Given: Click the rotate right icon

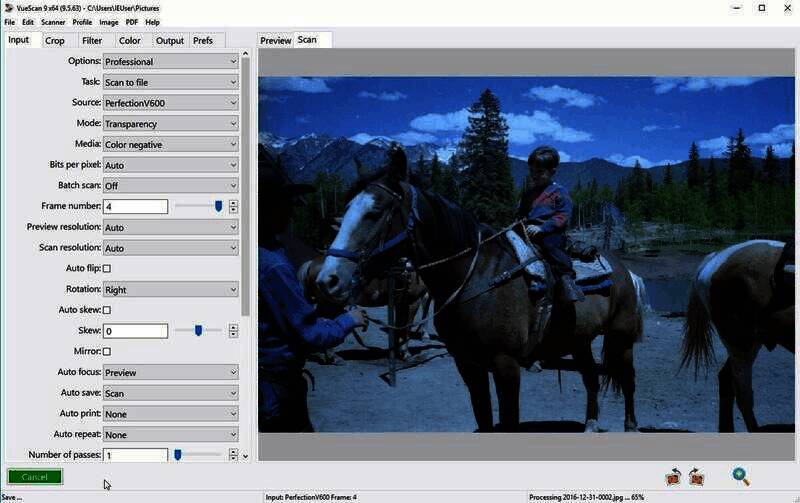Looking at the screenshot, I should [x=696, y=477].
